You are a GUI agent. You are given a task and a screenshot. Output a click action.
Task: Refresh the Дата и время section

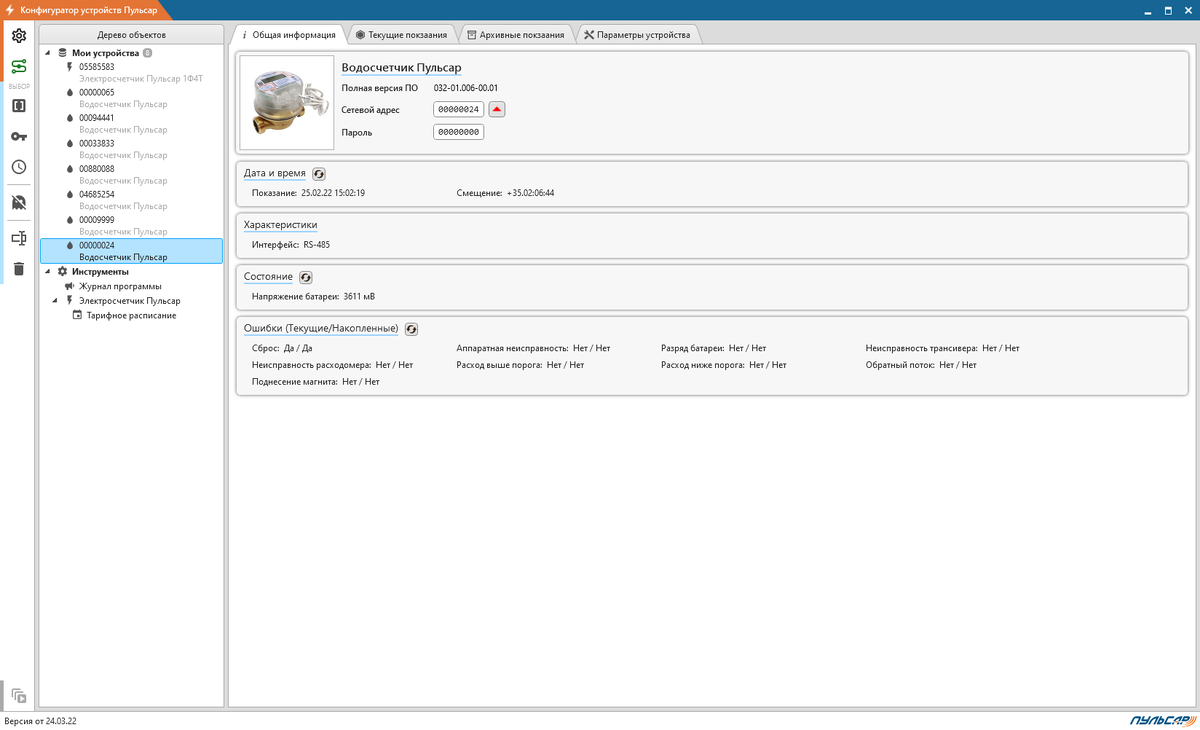pos(319,174)
